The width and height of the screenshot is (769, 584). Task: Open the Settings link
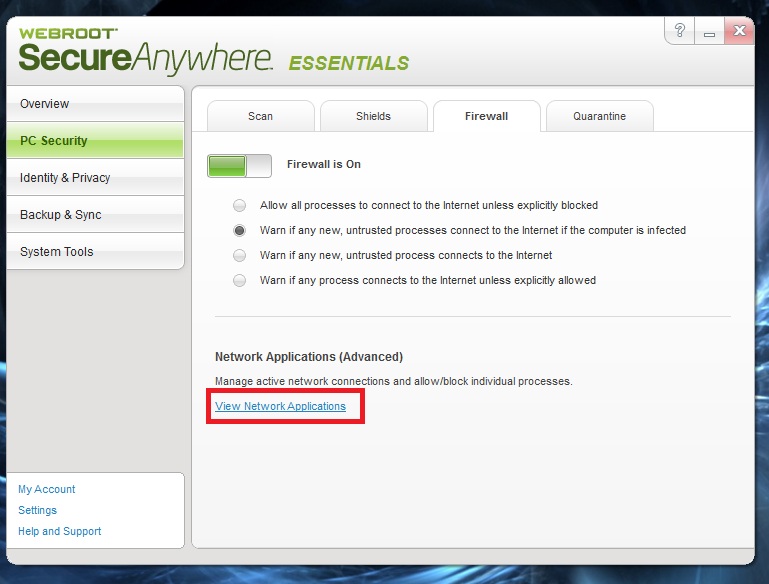[37, 510]
